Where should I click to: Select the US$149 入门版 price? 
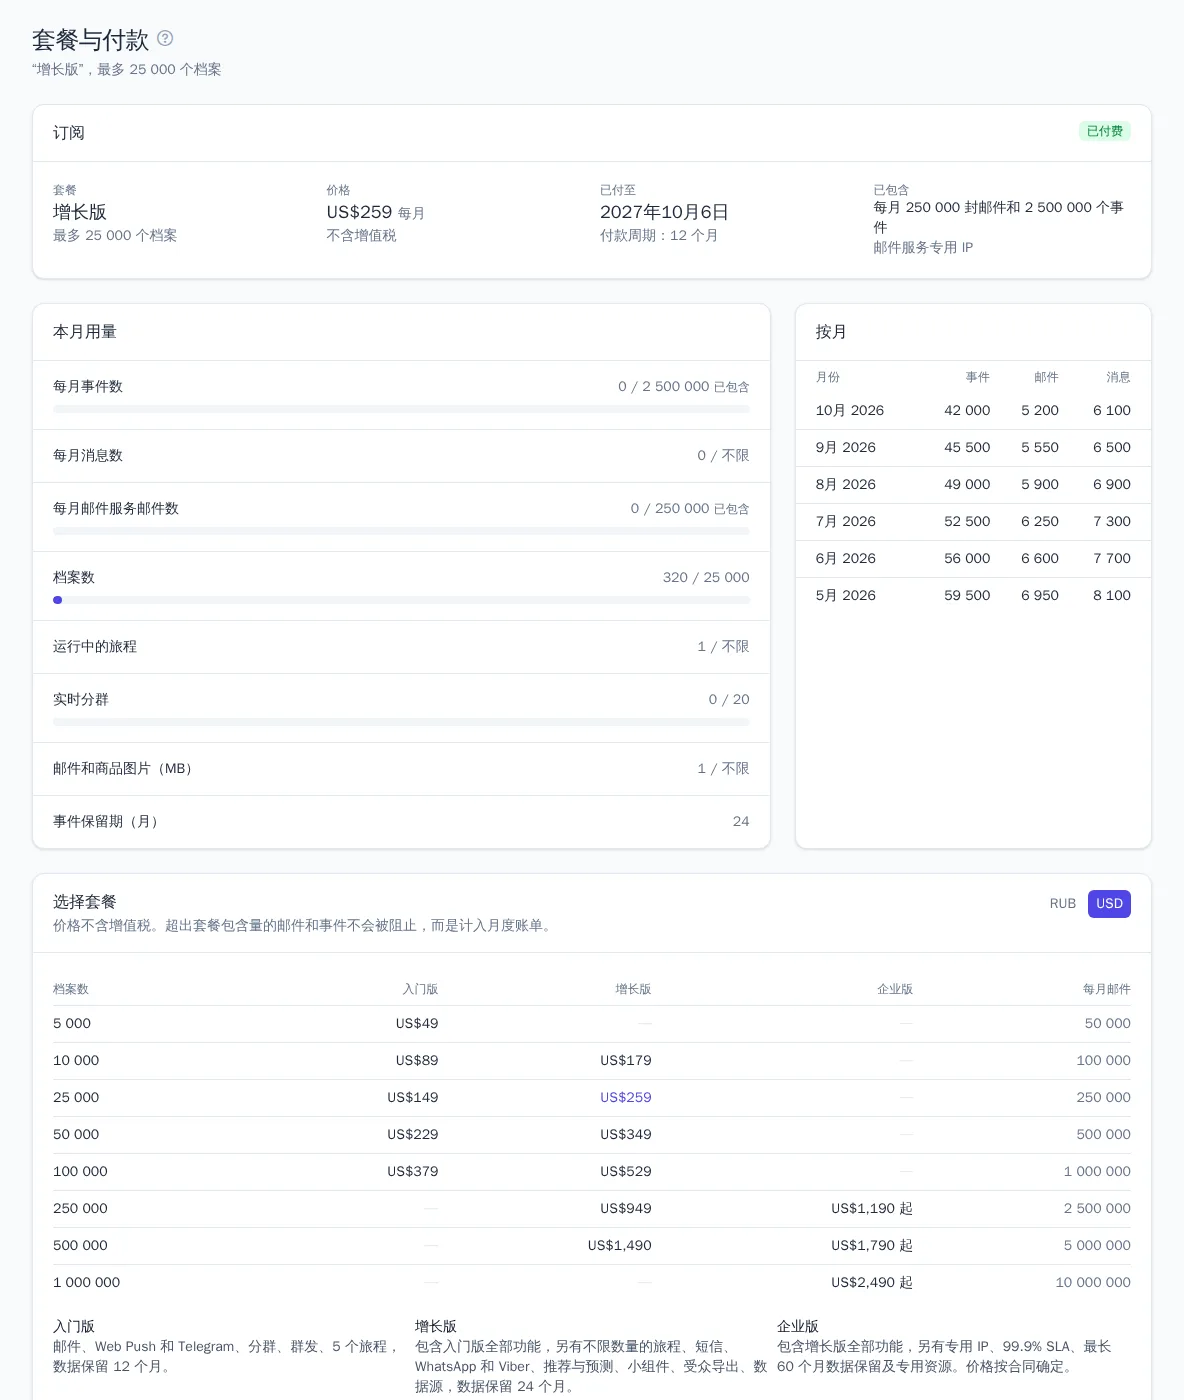tap(413, 1097)
